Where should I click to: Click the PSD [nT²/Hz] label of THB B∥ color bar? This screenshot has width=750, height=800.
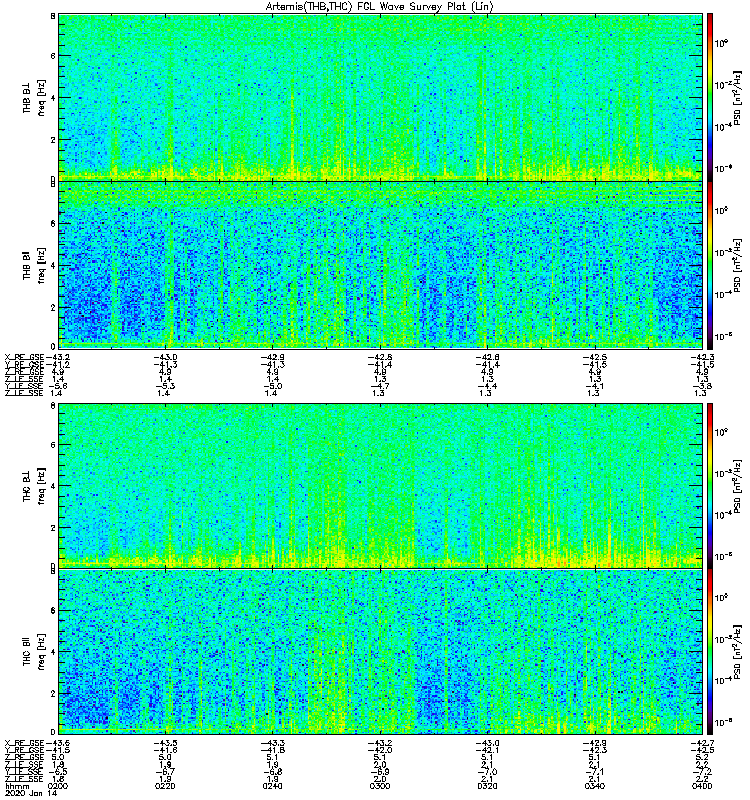click(738, 265)
